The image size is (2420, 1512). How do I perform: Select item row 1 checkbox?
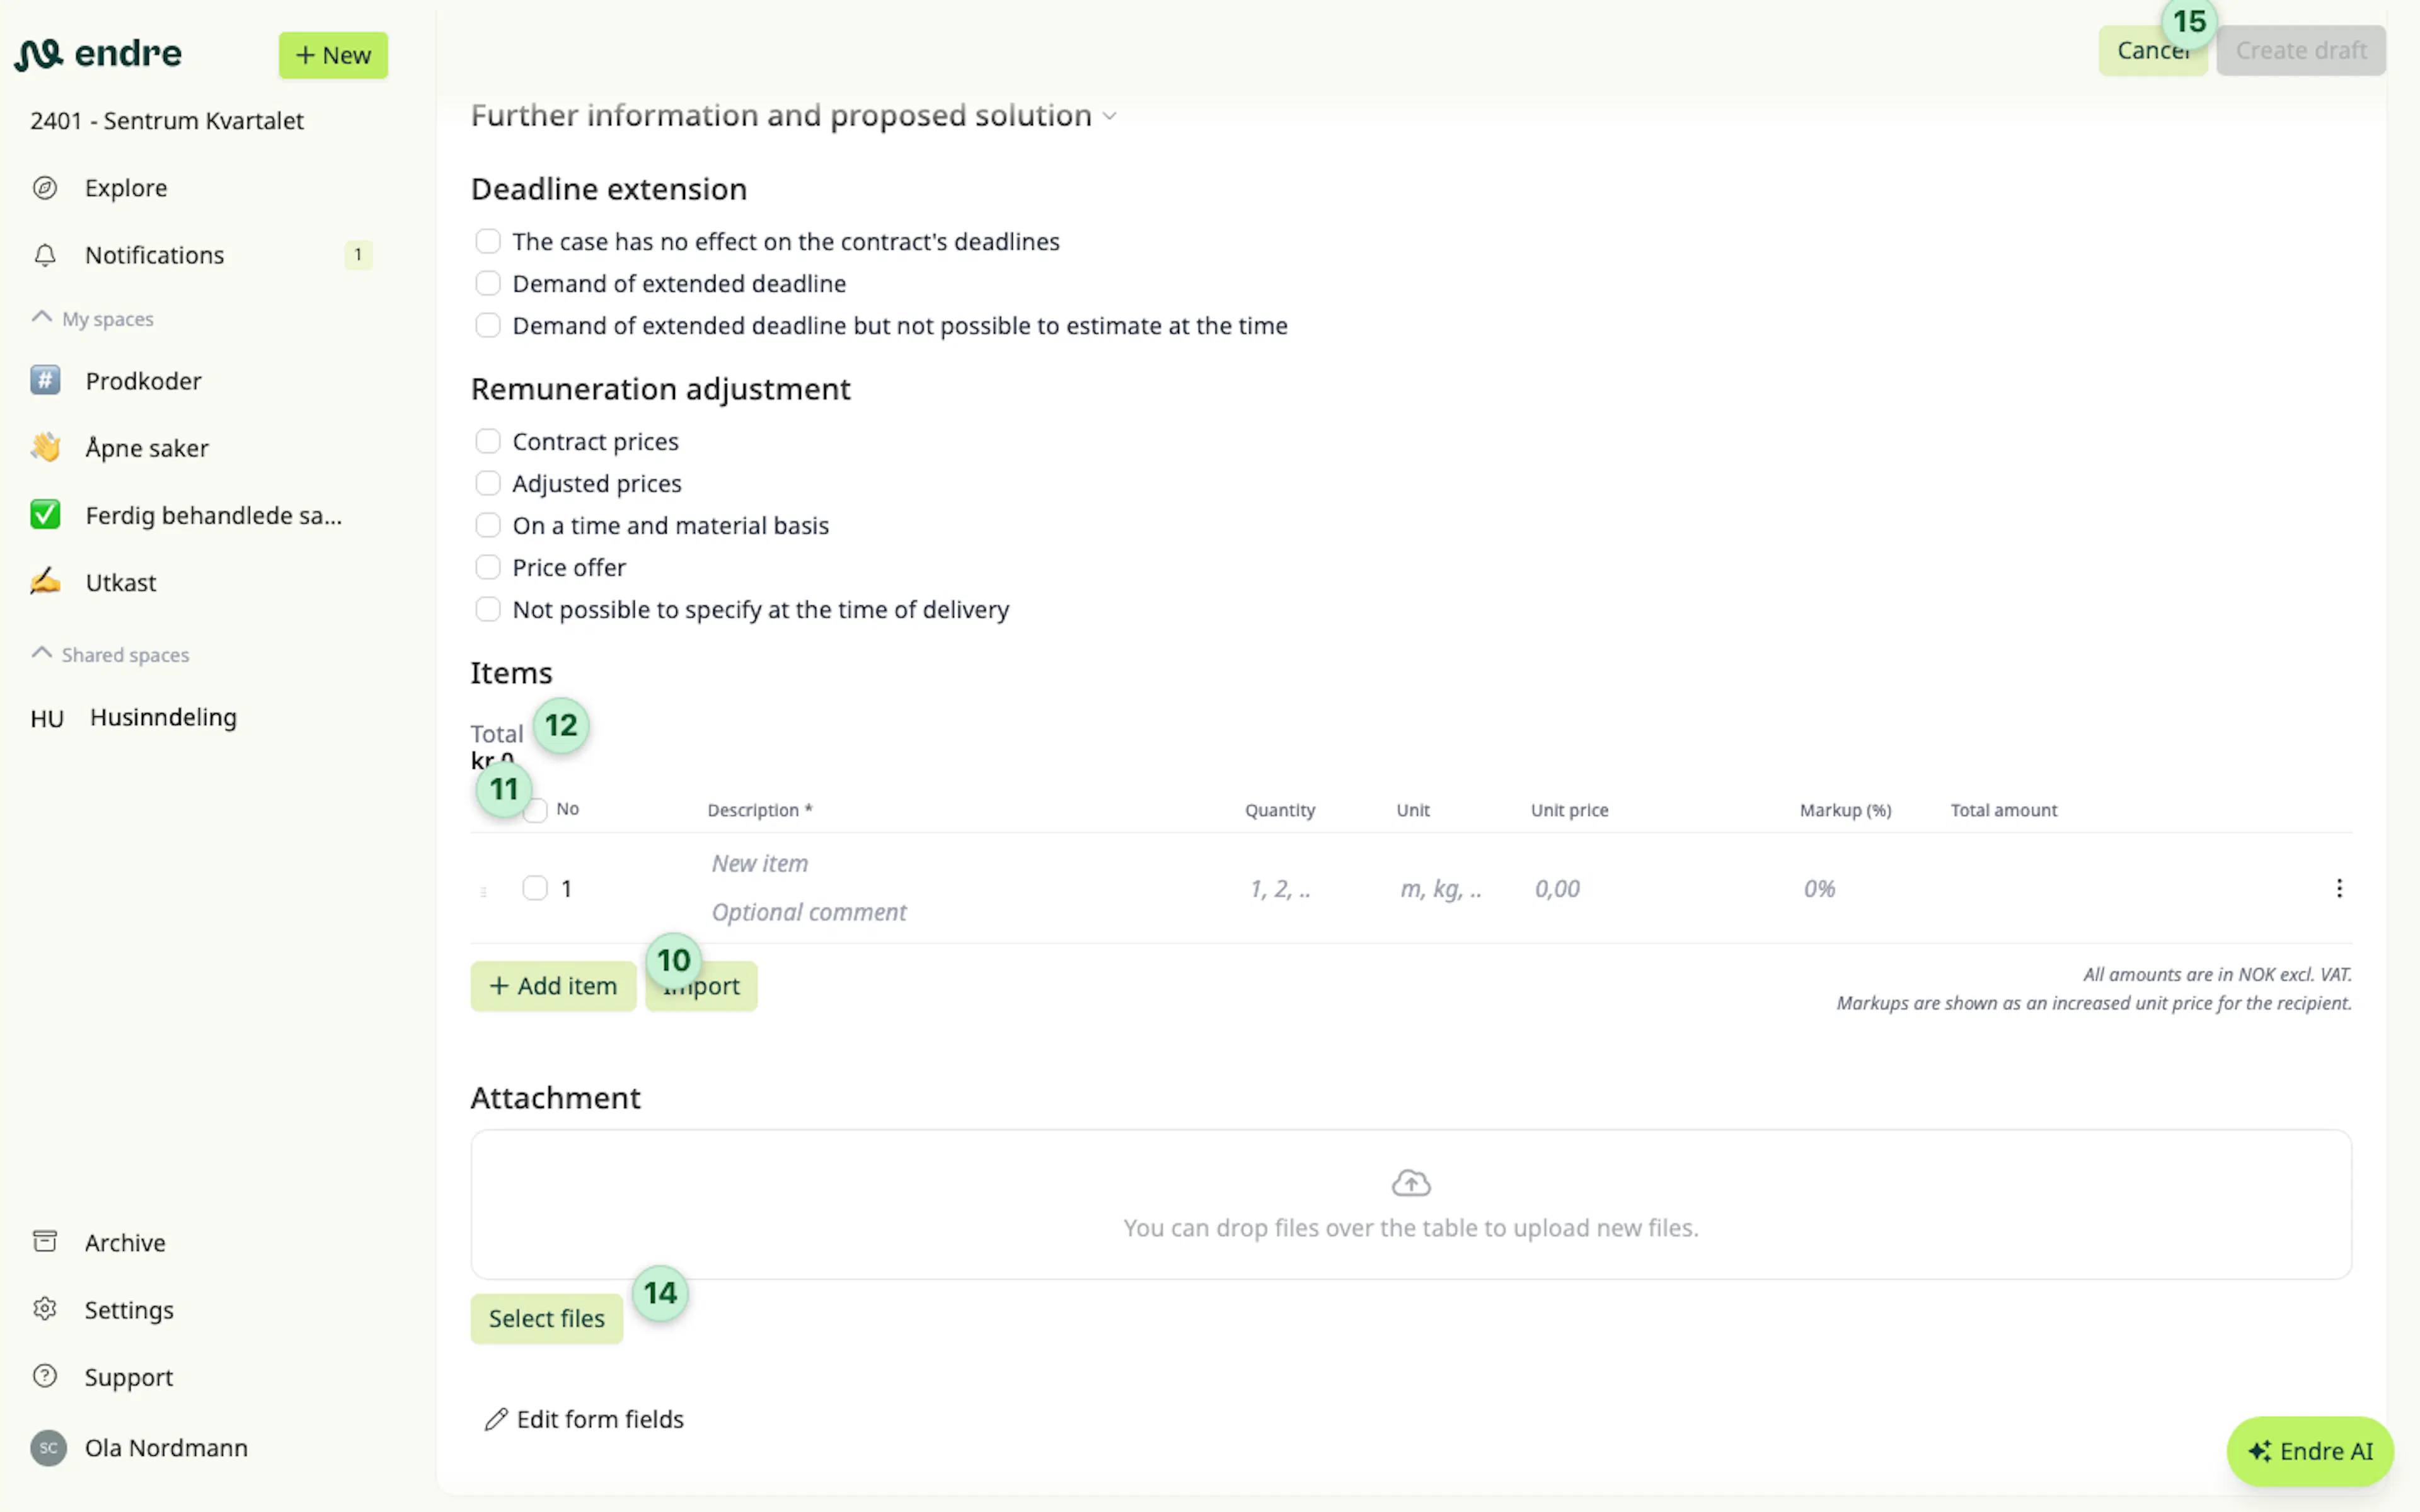[x=535, y=888]
